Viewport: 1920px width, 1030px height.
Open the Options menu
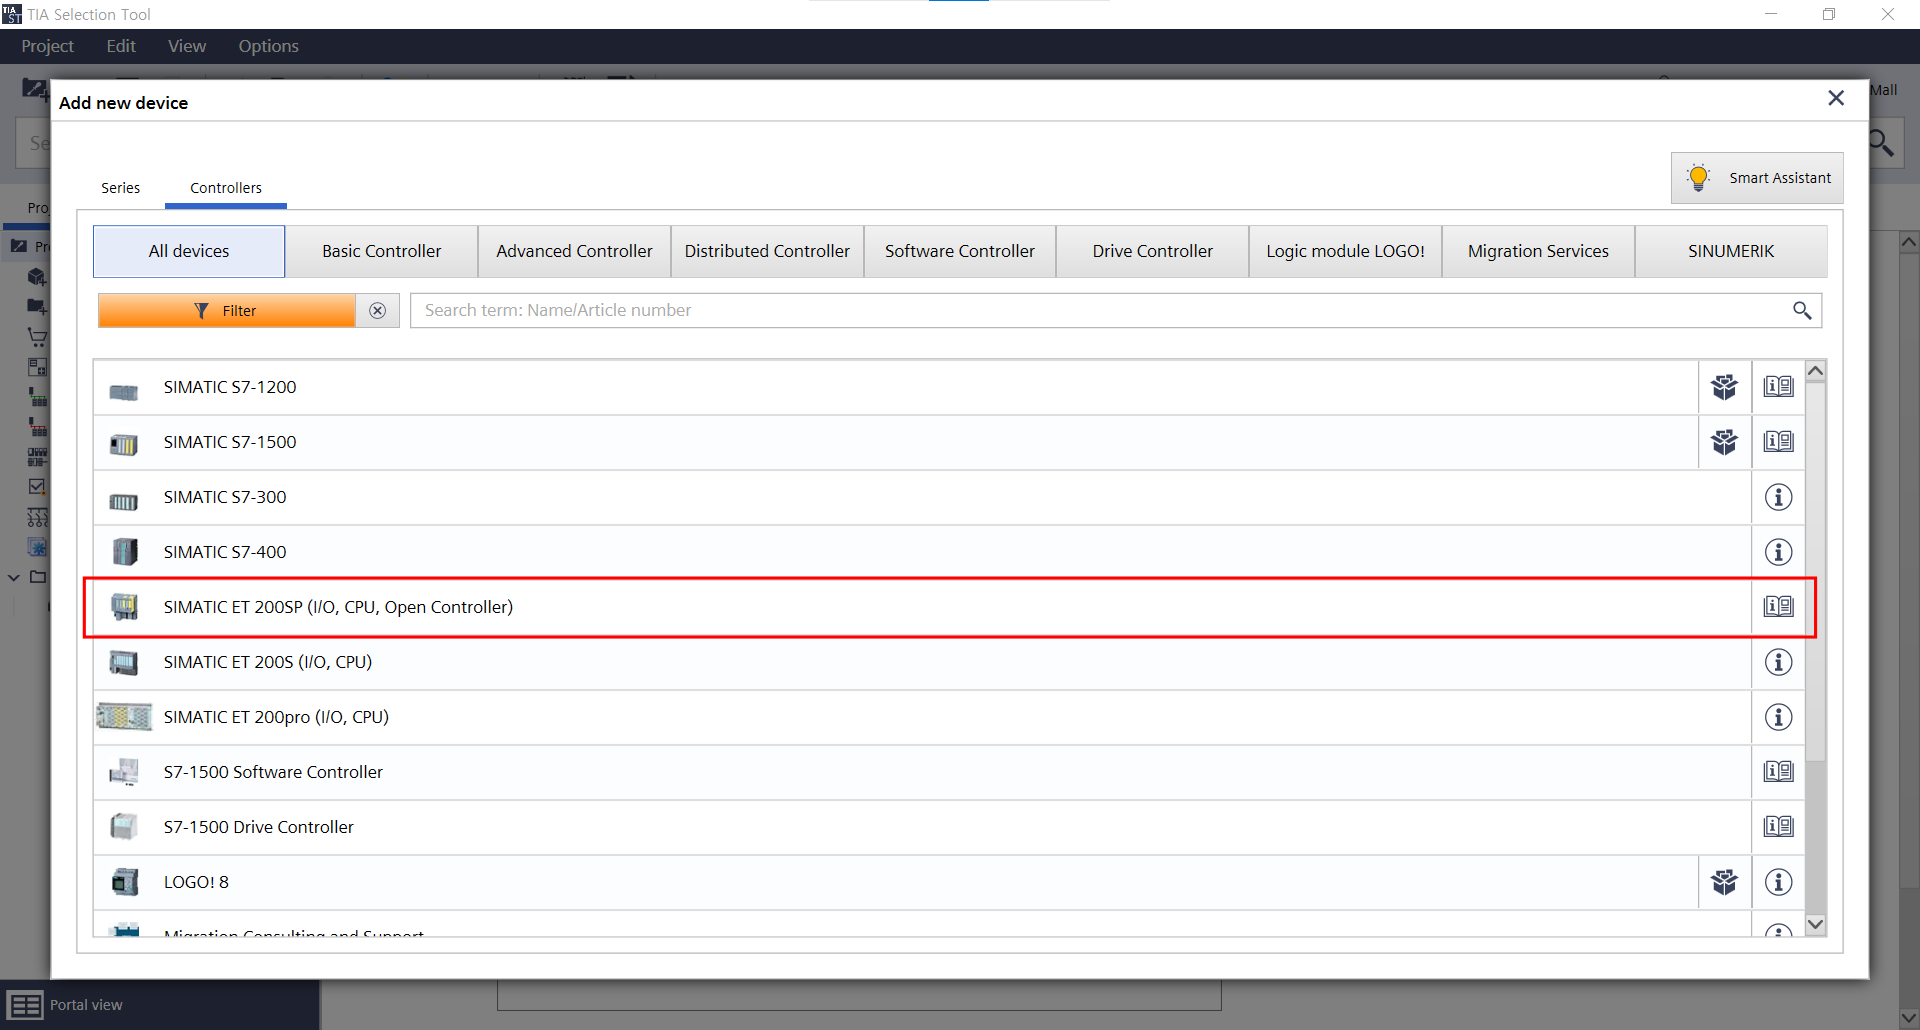pos(268,46)
